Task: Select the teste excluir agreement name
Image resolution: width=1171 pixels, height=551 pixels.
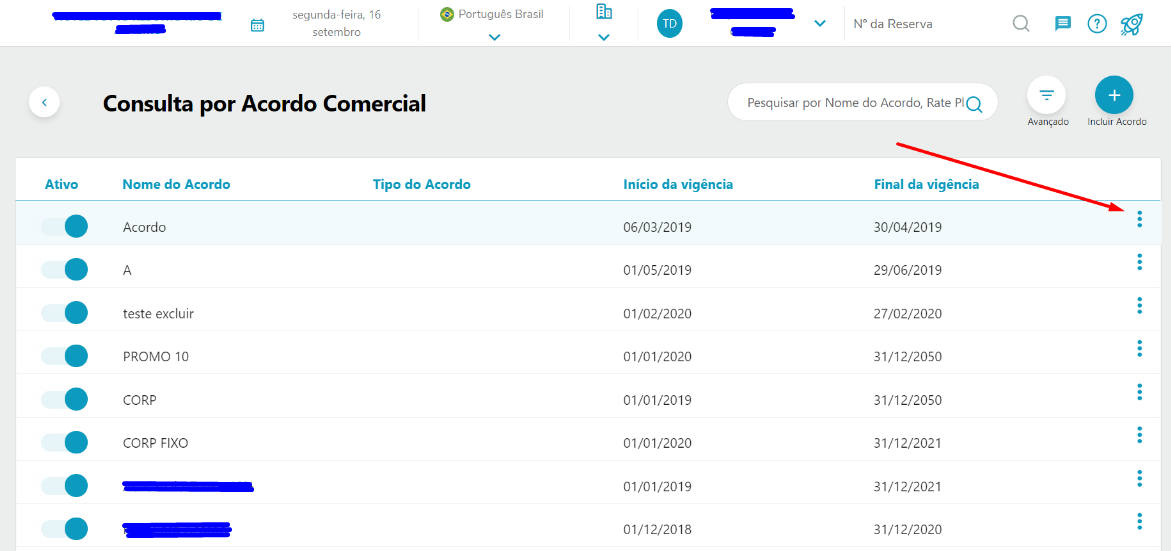Action: click(158, 314)
